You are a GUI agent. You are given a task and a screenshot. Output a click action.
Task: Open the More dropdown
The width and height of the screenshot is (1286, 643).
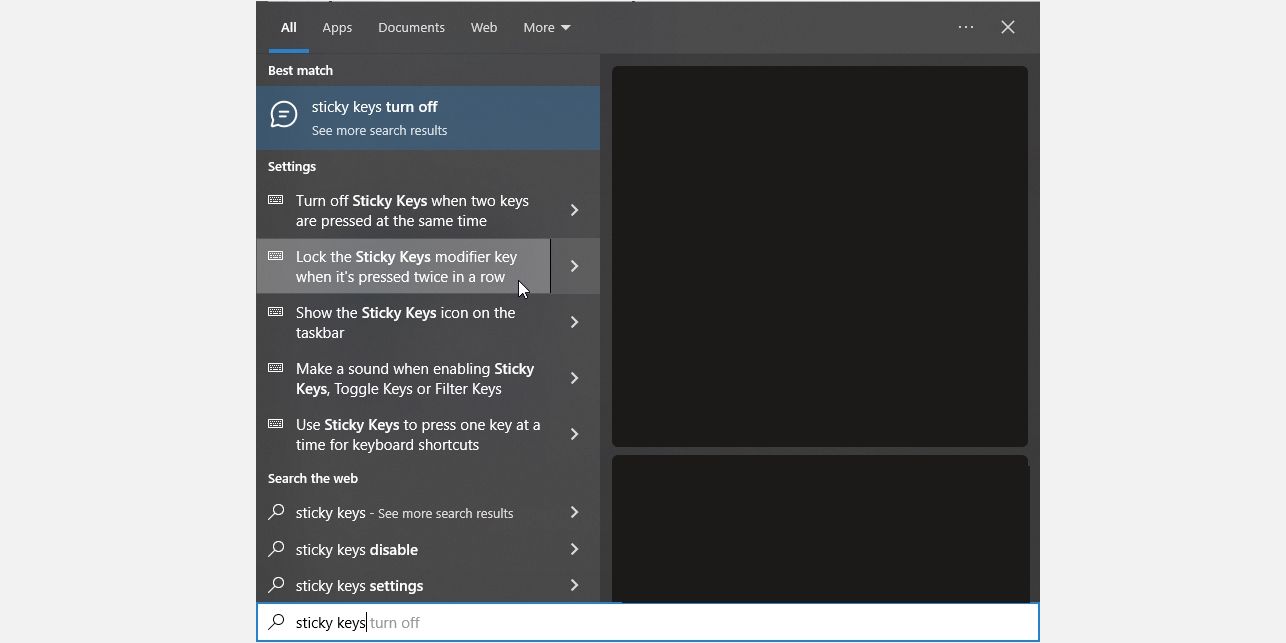(546, 27)
